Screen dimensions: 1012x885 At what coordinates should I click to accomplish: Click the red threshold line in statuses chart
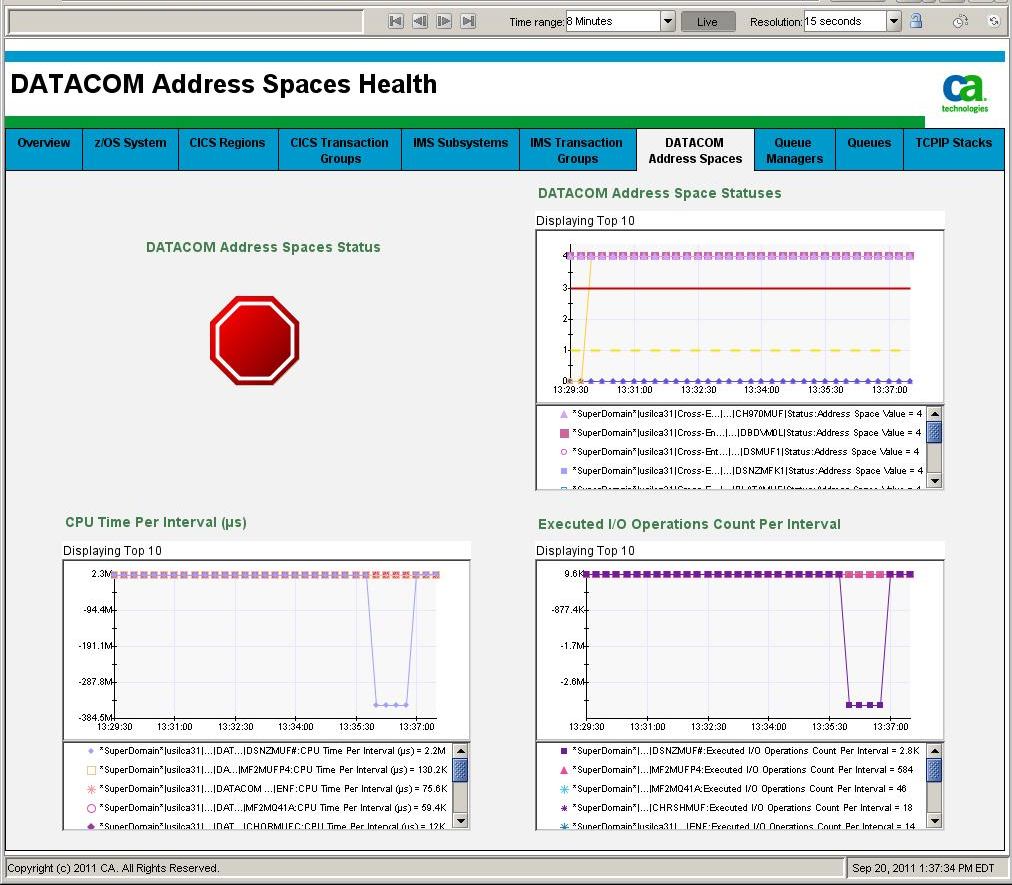click(x=741, y=288)
